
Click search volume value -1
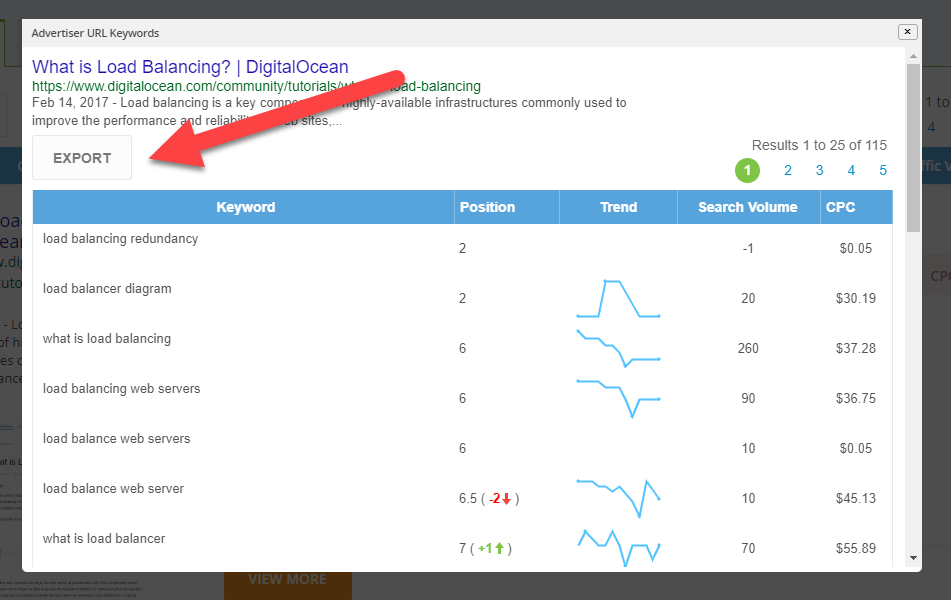[x=748, y=248]
